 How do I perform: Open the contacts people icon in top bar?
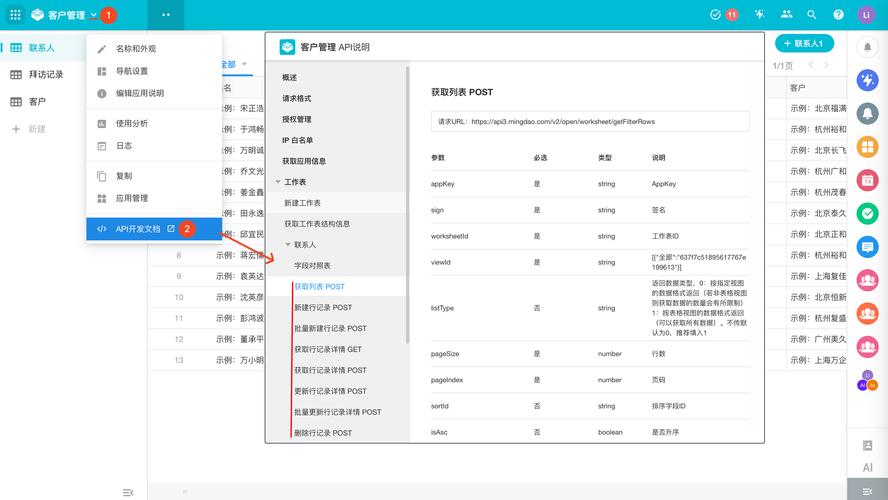[786, 15]
